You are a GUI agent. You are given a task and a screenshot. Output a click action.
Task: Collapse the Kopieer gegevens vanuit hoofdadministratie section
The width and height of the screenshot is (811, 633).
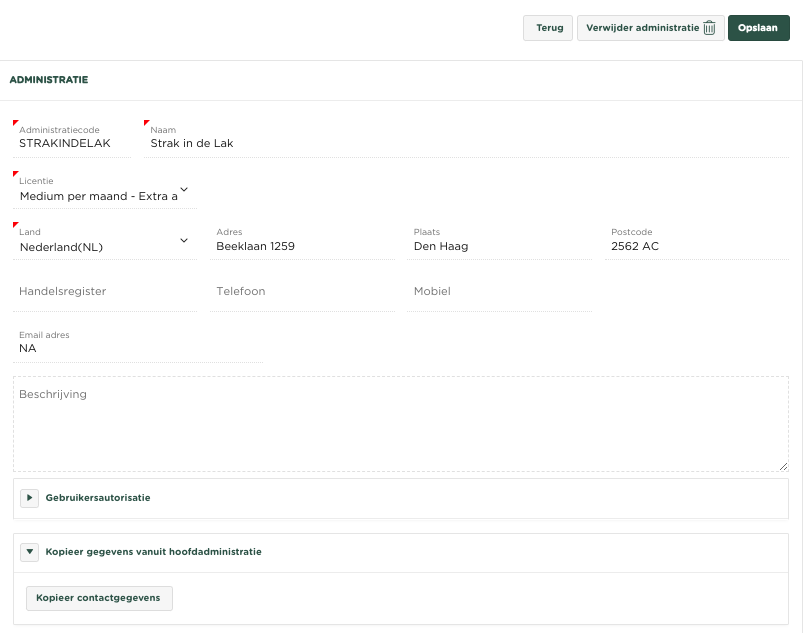click(x=29, y=552)
